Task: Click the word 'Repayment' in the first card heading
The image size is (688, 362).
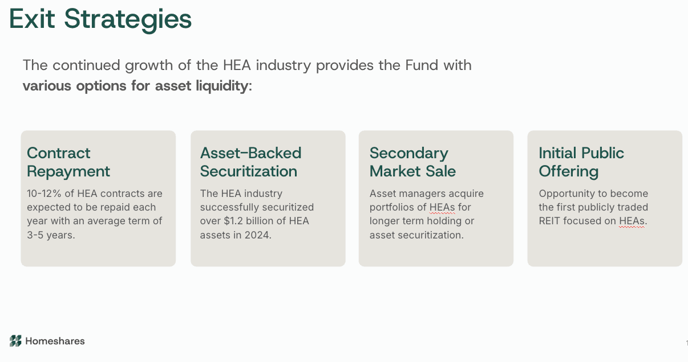Action: [68, 172]
